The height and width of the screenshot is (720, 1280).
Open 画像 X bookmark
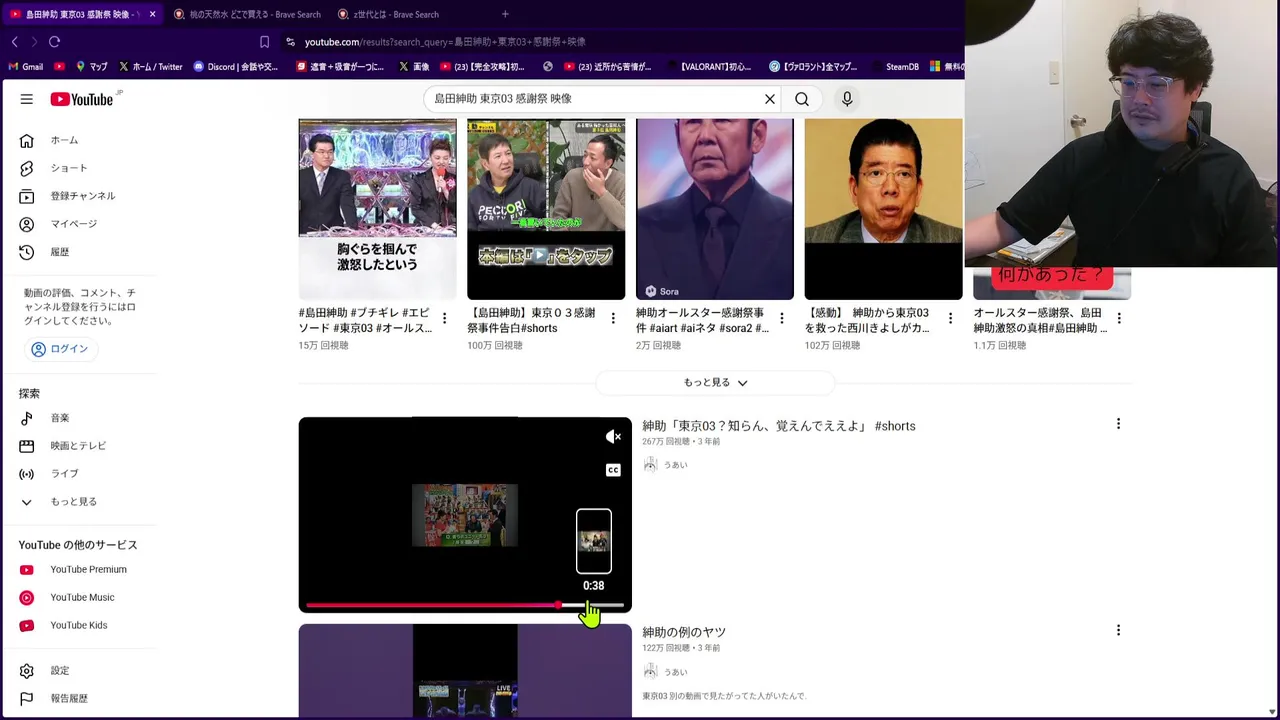tap(414, 67)
